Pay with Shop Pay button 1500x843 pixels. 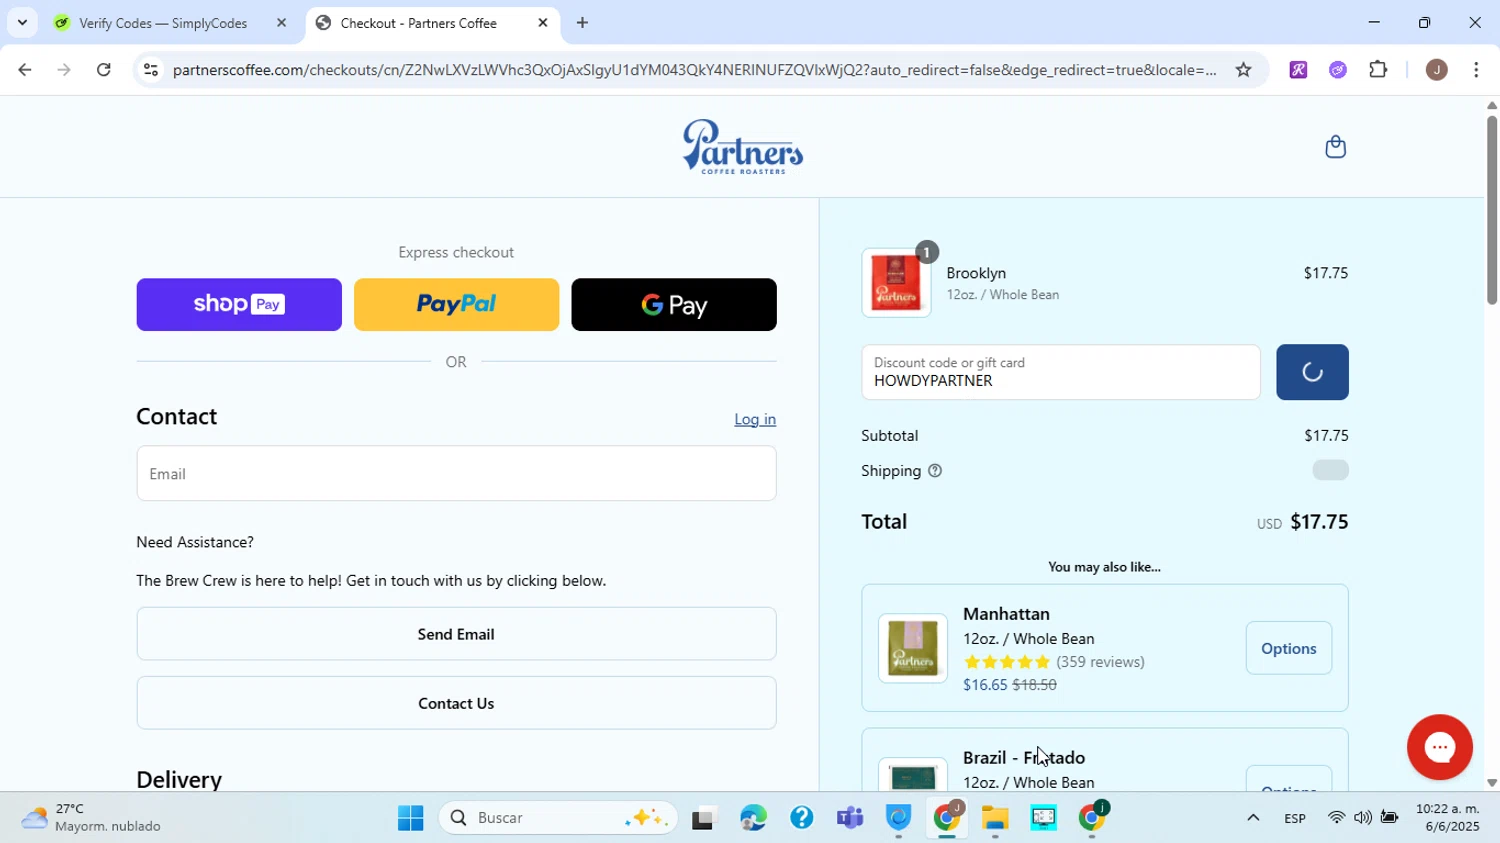point(239,305)
